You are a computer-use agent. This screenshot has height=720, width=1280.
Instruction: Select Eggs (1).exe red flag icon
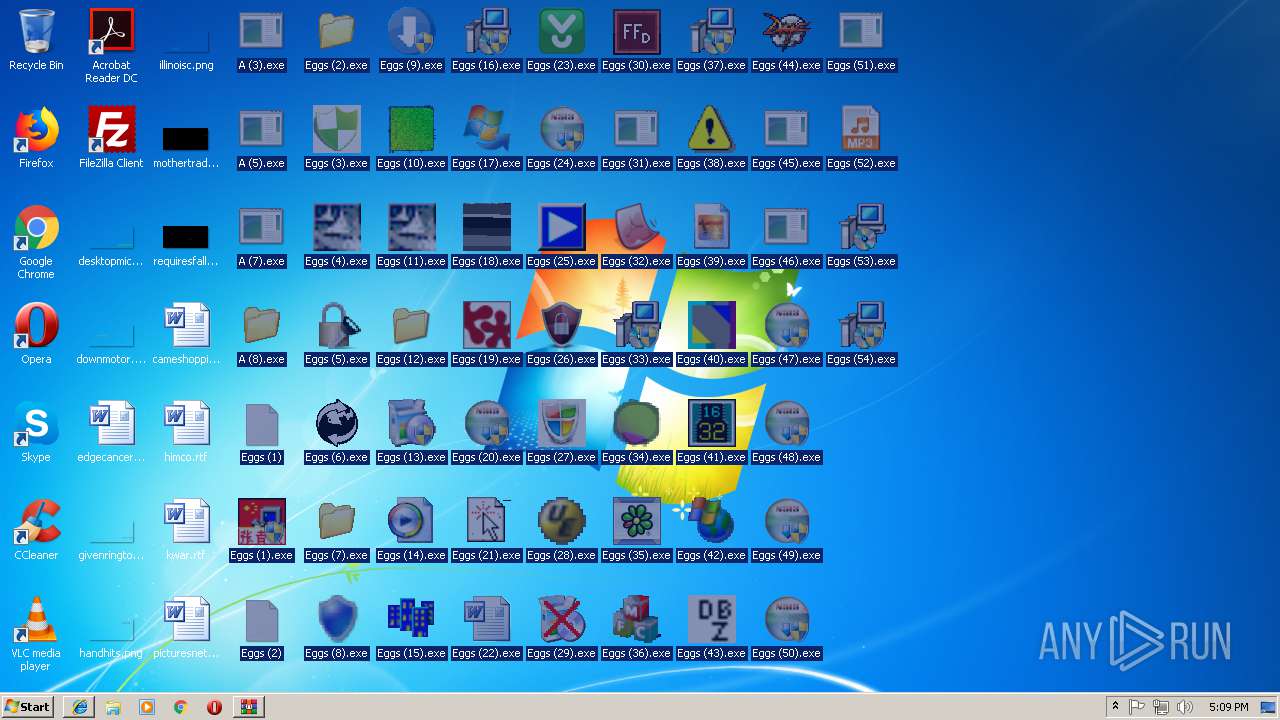pos(261,522)
